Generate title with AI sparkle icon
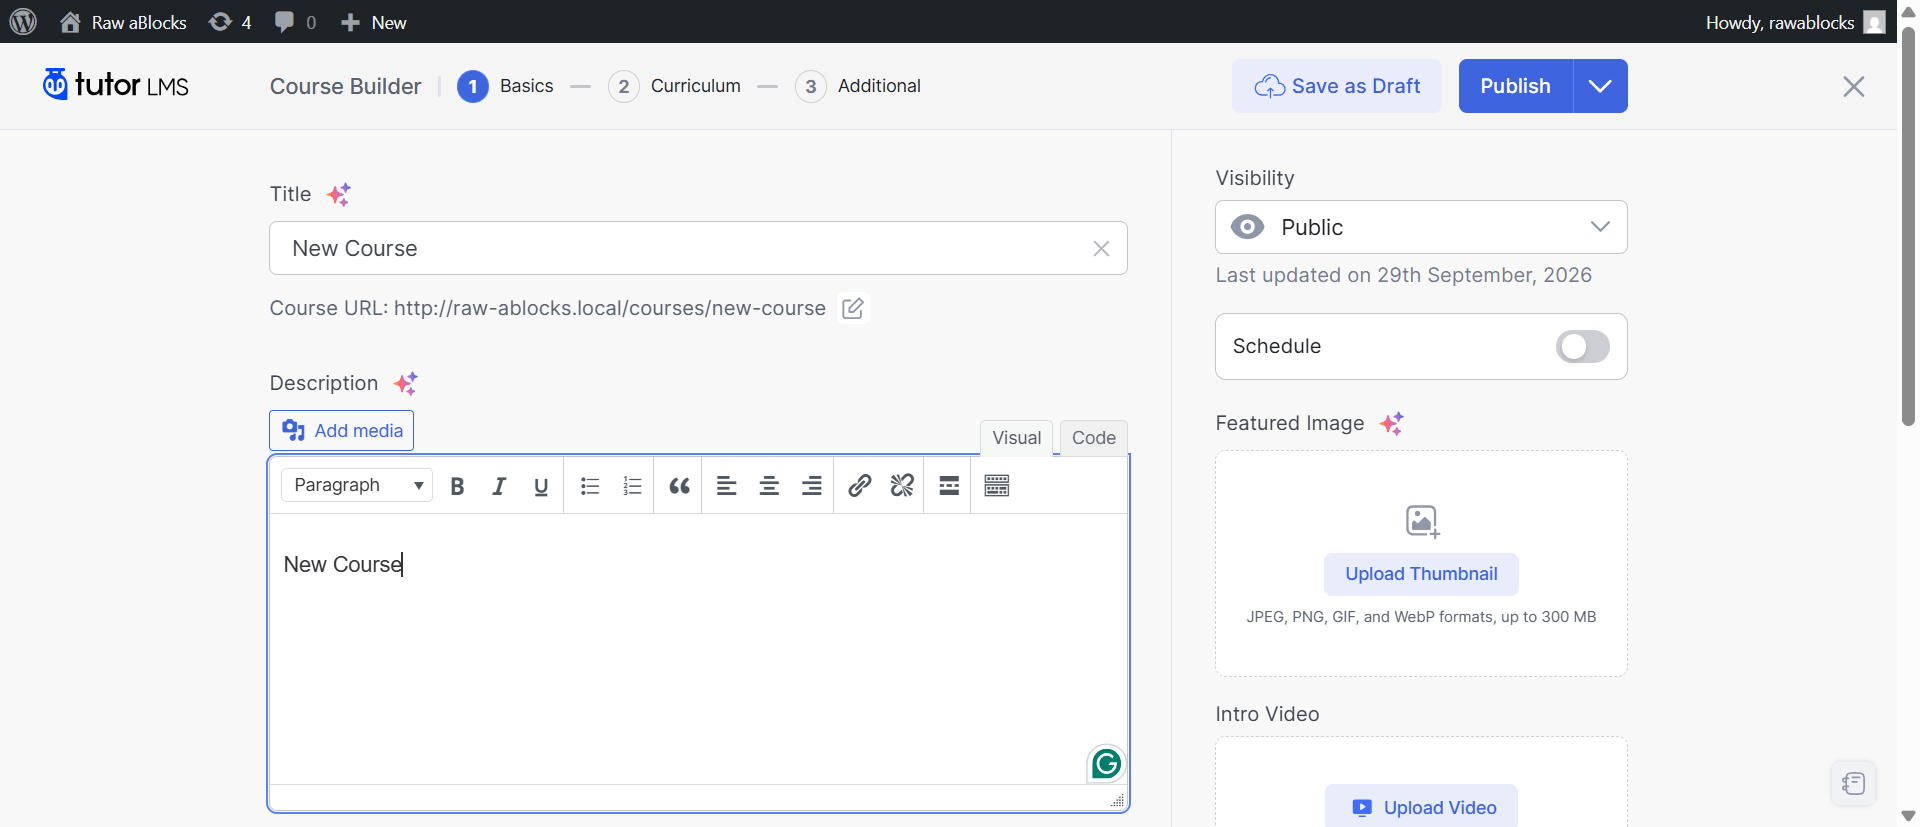 point(339,194)
